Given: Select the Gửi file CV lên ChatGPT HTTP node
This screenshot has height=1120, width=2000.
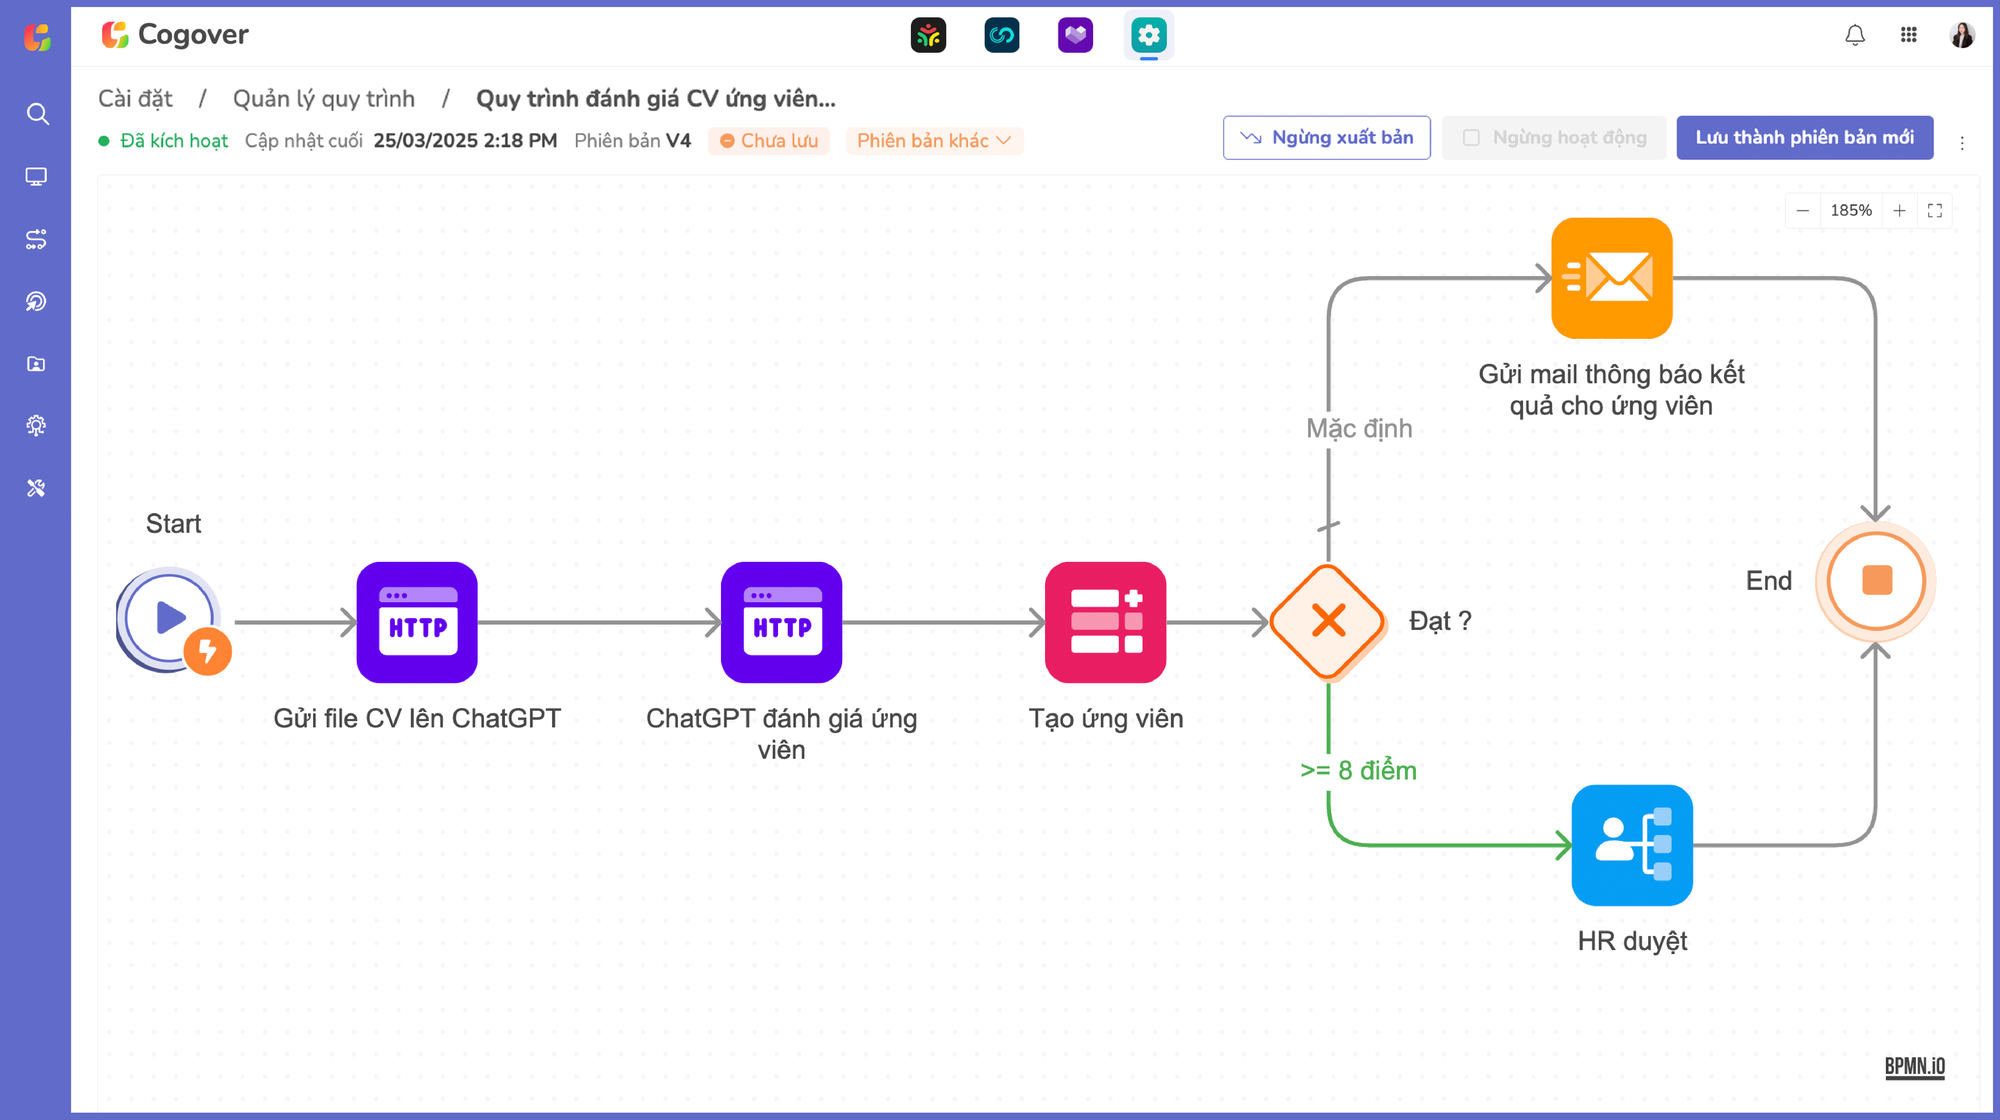Looking at the screenshot, I should (x=417, y=622).
